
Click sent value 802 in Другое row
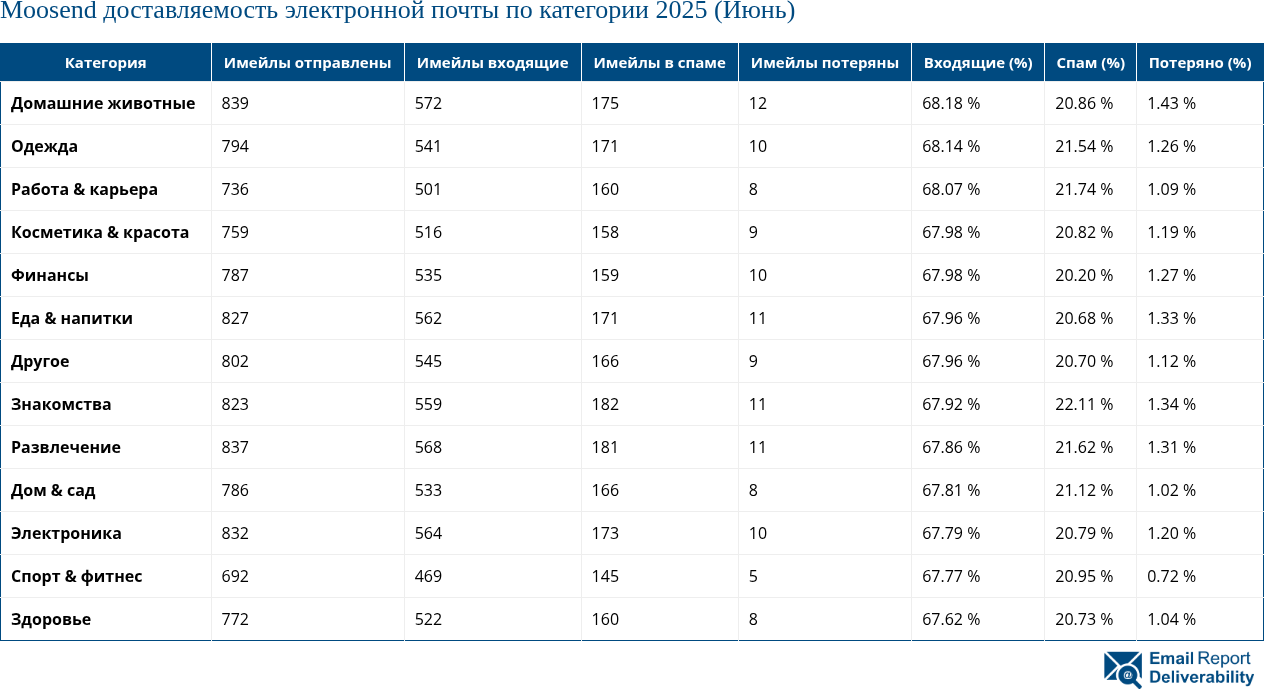coord(235,361)
